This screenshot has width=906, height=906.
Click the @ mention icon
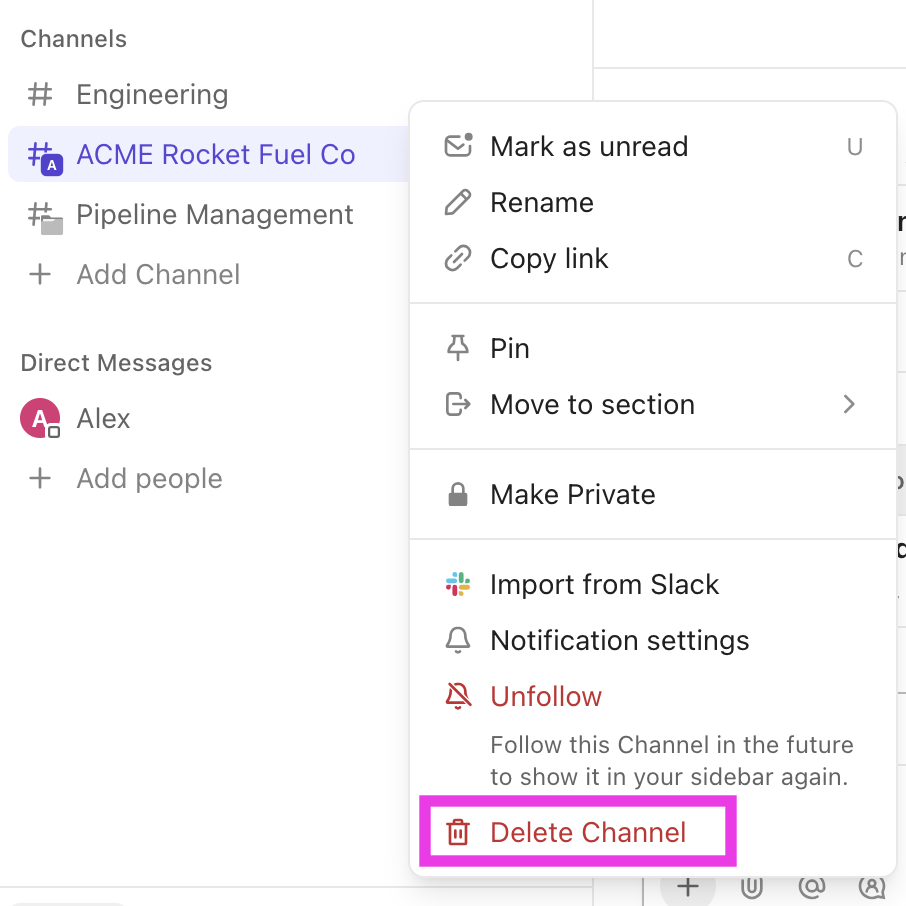point(812,886)
